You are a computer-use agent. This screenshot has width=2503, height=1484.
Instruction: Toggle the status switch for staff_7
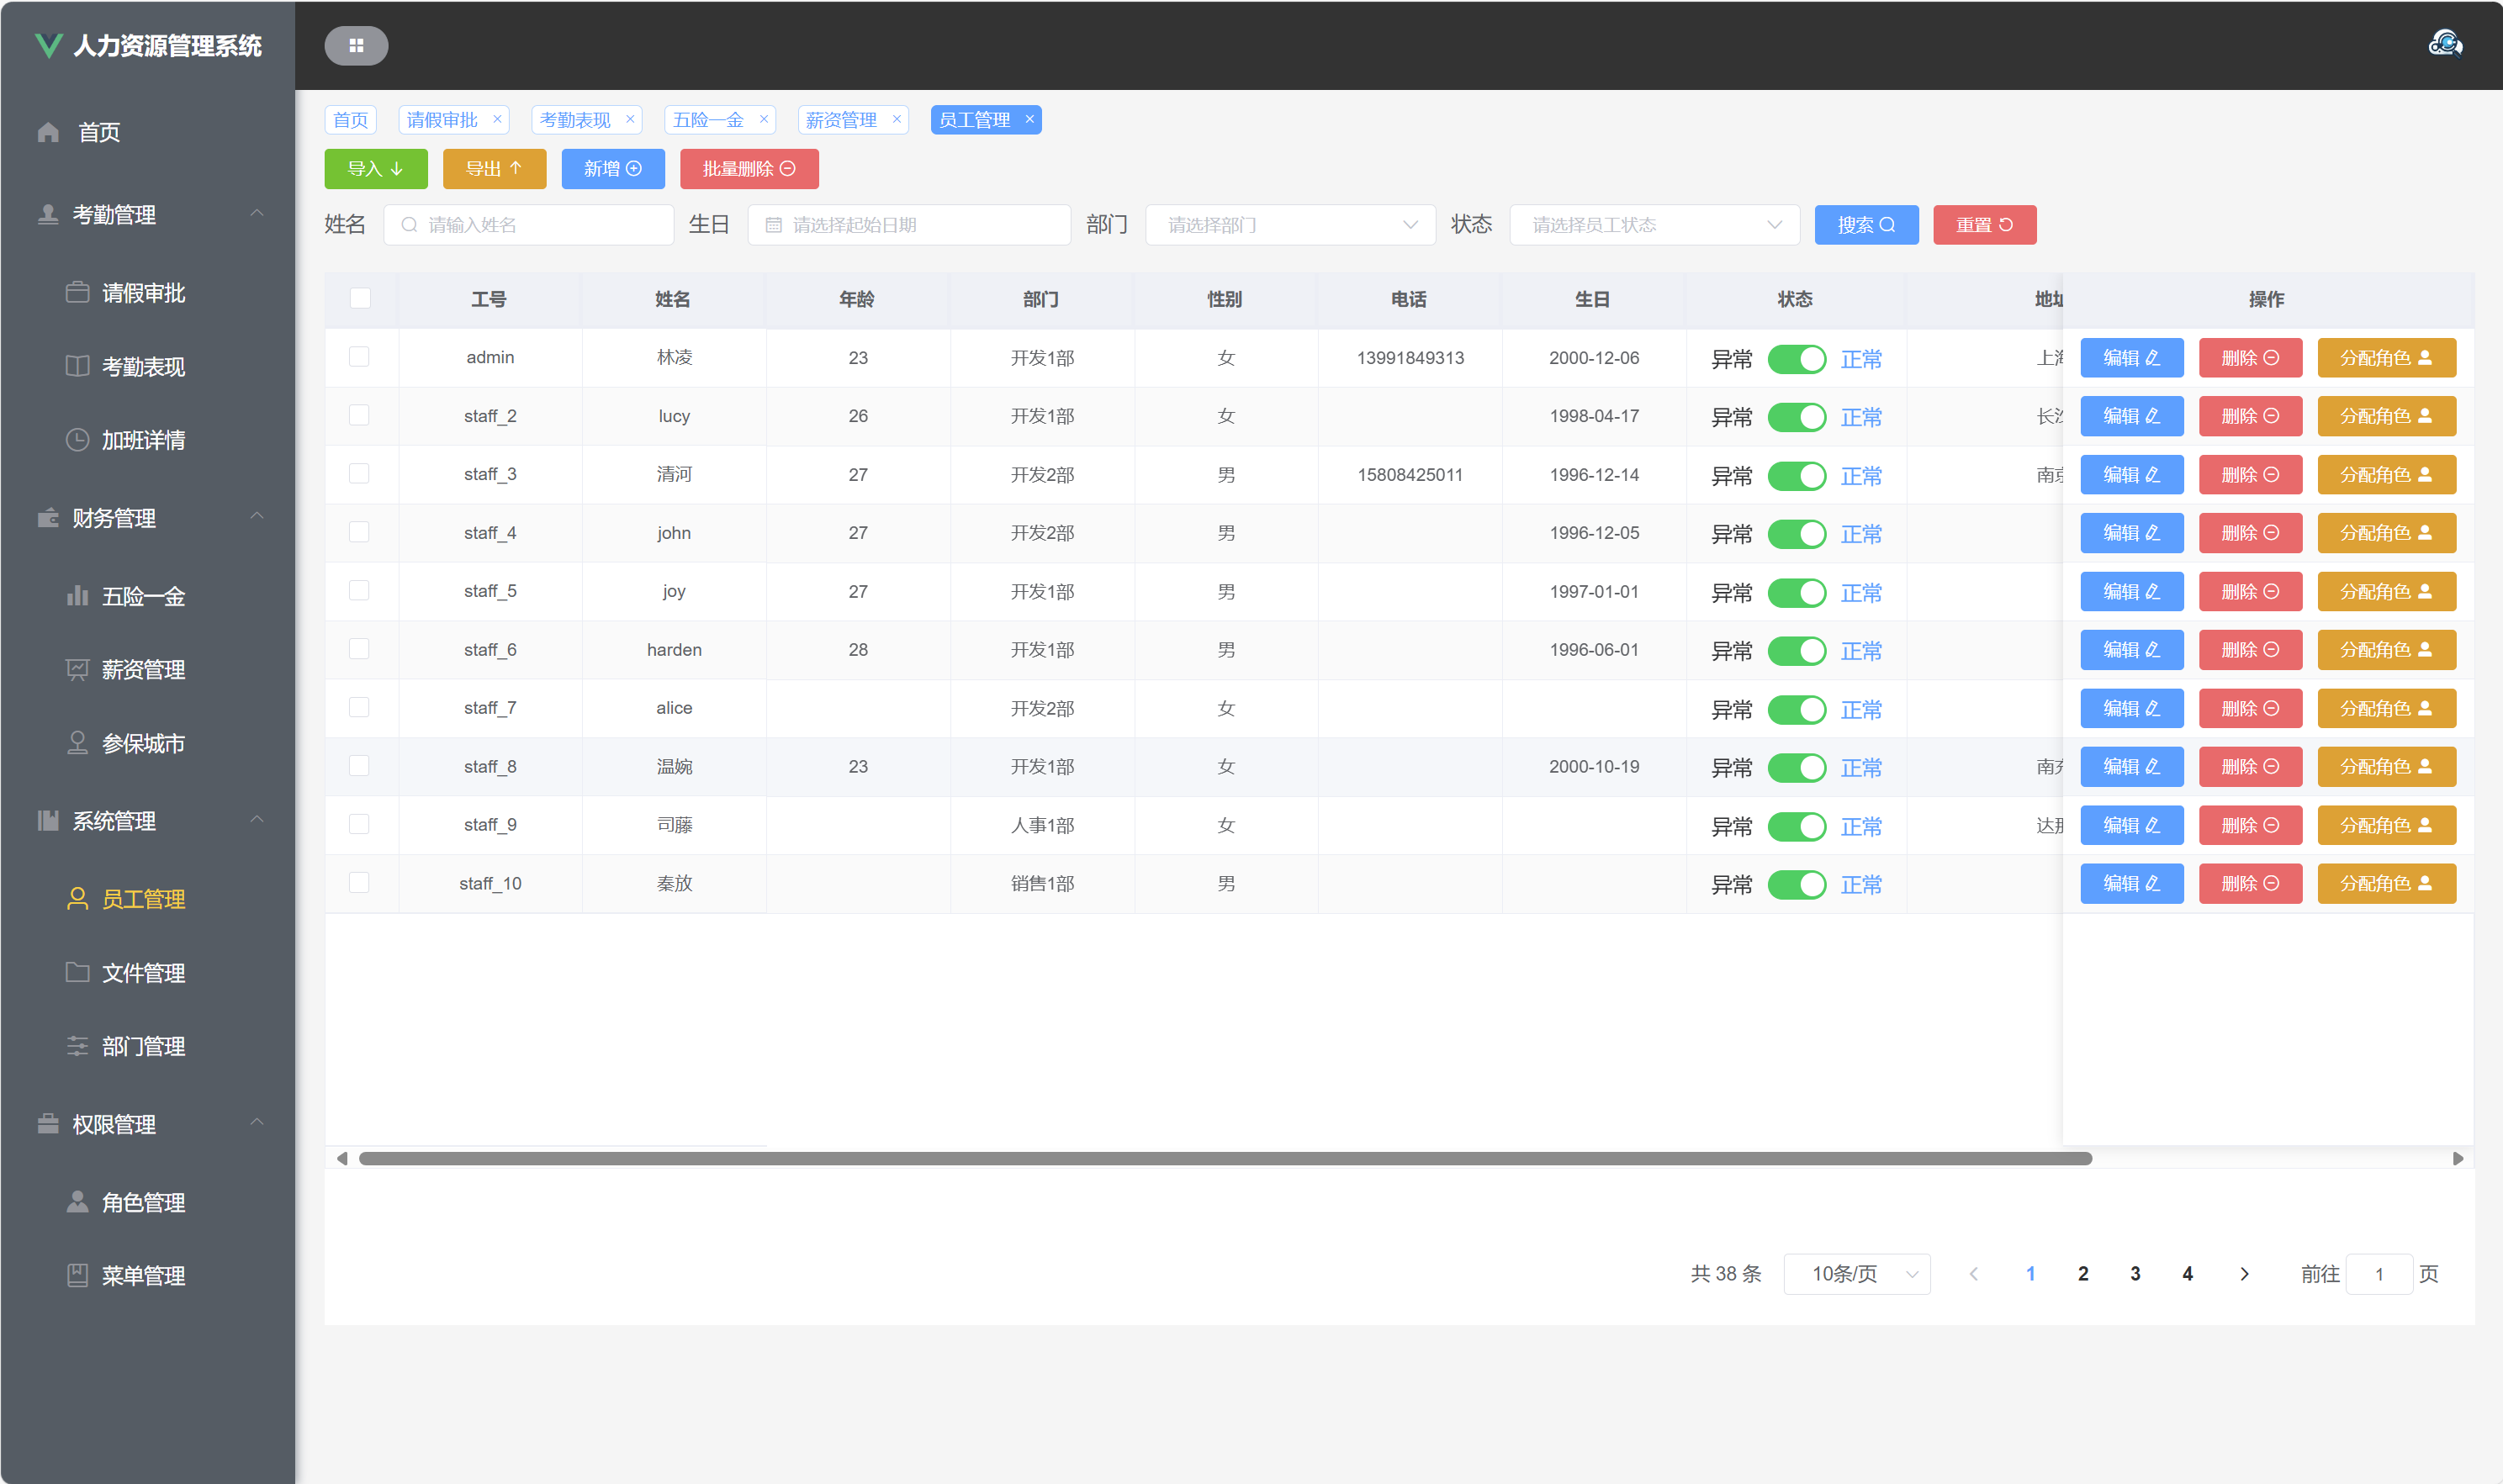(x=1797, y=709)
